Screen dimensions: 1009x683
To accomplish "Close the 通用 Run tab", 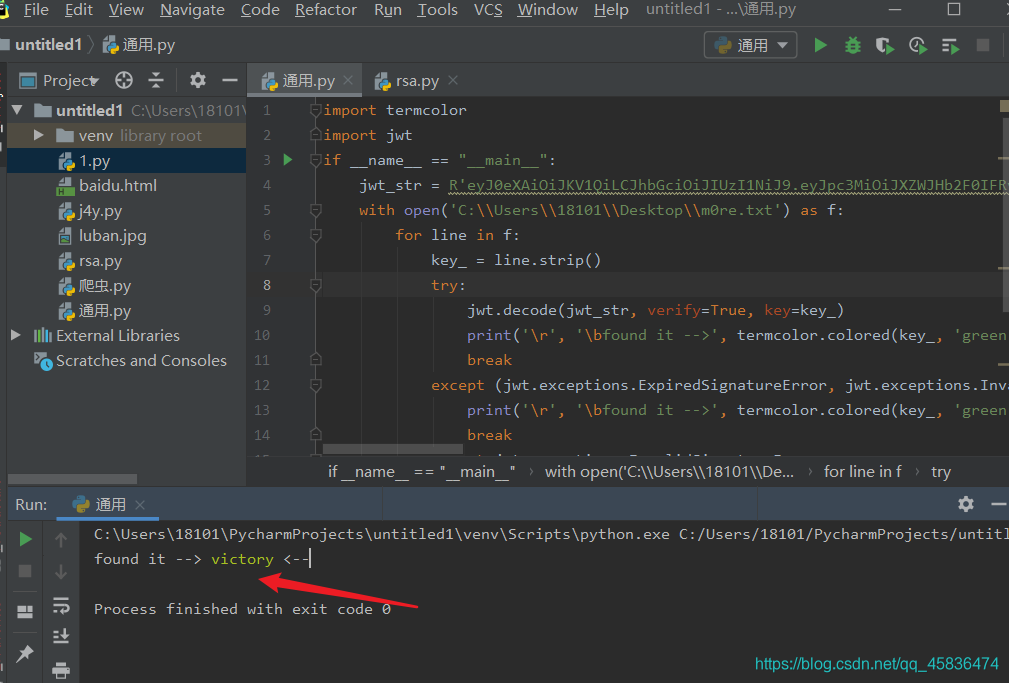I will [x=140, y=505].
